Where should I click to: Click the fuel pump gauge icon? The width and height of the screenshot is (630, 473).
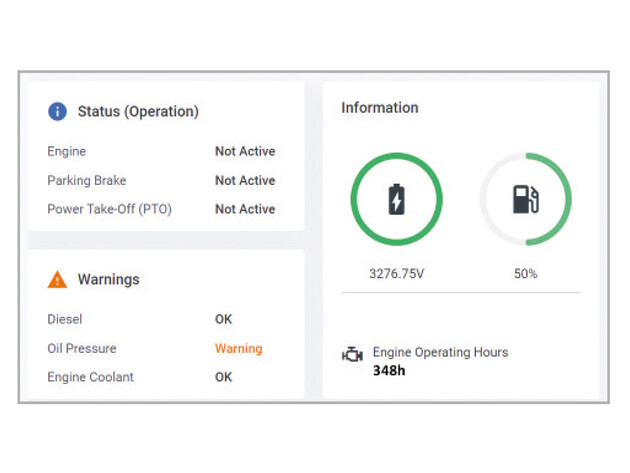tap(526, 200)
